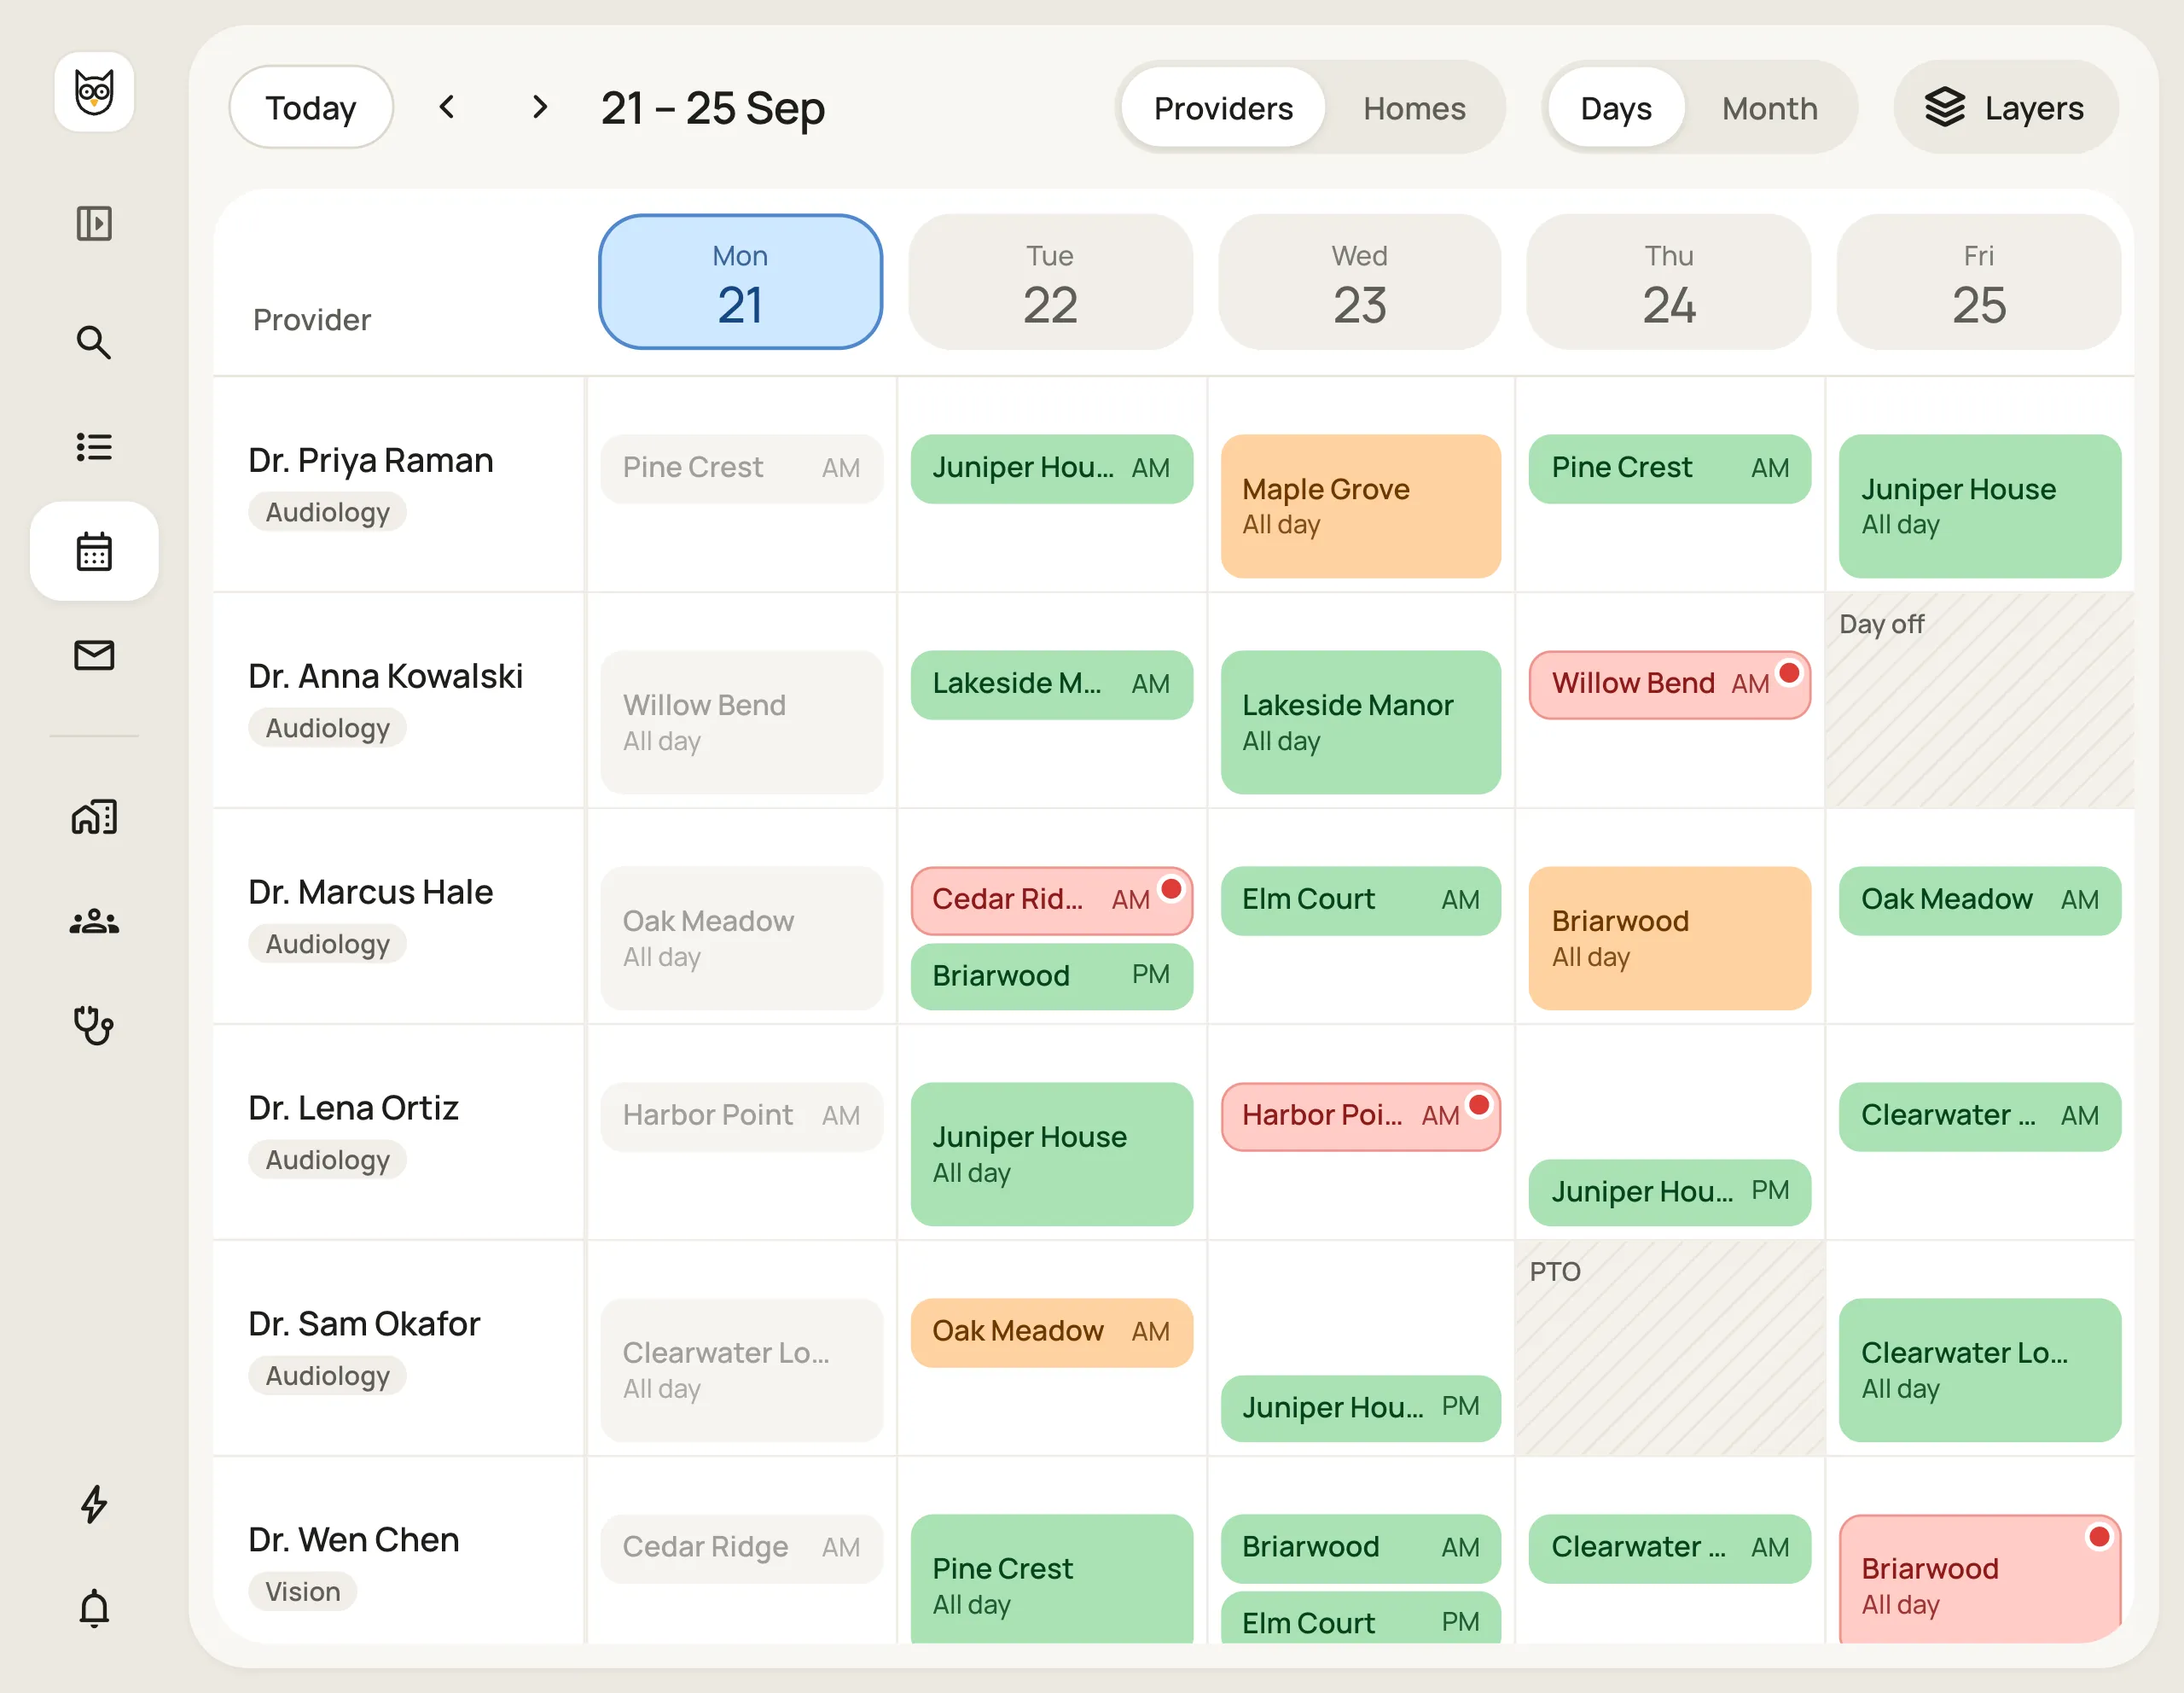
Task: Open Dr. Priya Raman's Thursday Pine Crest shift
Action: pyautogui.click(x=1669, y=468)
